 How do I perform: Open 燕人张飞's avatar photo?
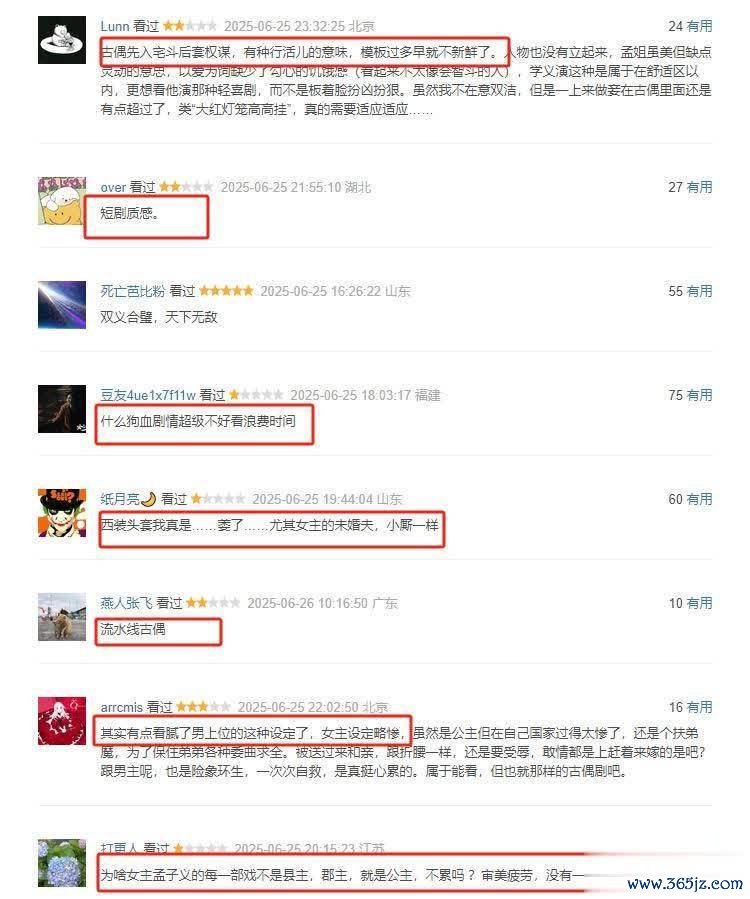pos(62,617)
